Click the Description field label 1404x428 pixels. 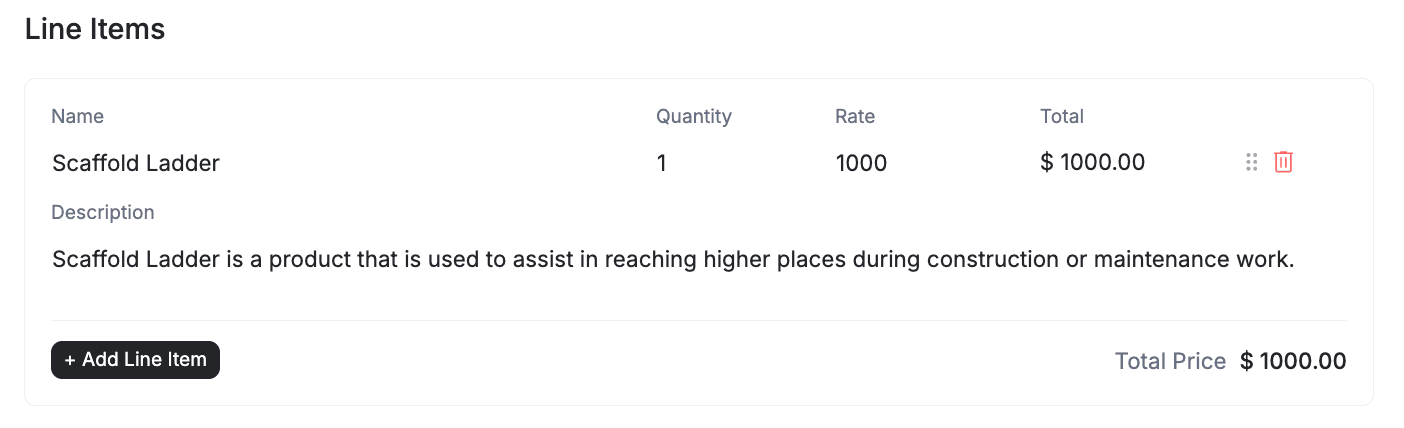pos(103,212)
